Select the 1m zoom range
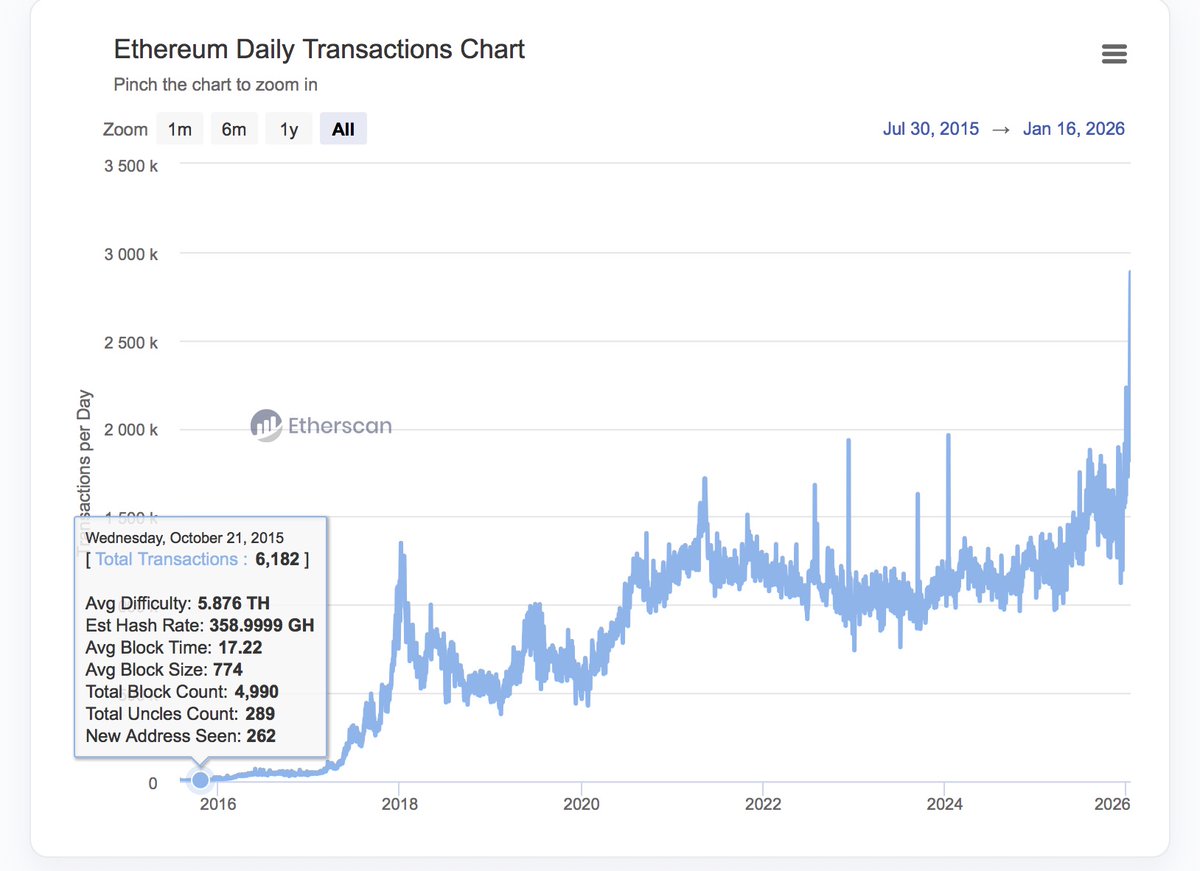Image resolution: width=1200 pixels, height=871 pixels. tap(180, 129)
